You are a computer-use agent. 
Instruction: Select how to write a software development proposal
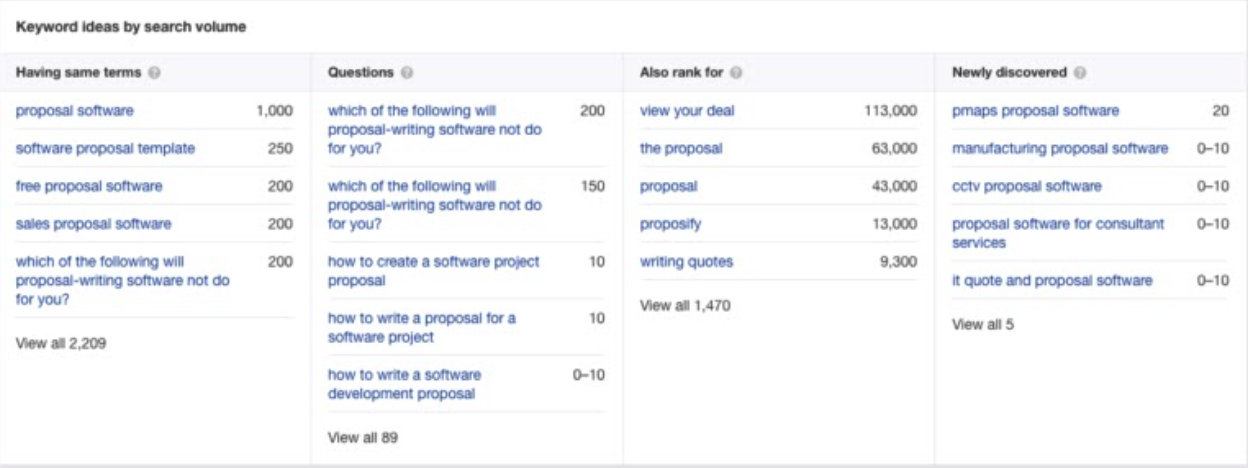coord(404,384)
